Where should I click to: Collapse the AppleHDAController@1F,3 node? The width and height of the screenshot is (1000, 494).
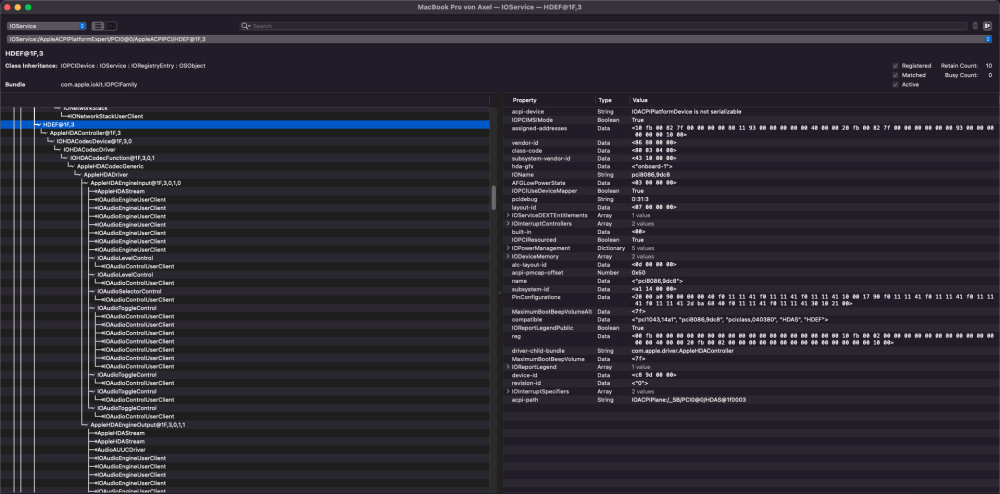click(46, 133)
